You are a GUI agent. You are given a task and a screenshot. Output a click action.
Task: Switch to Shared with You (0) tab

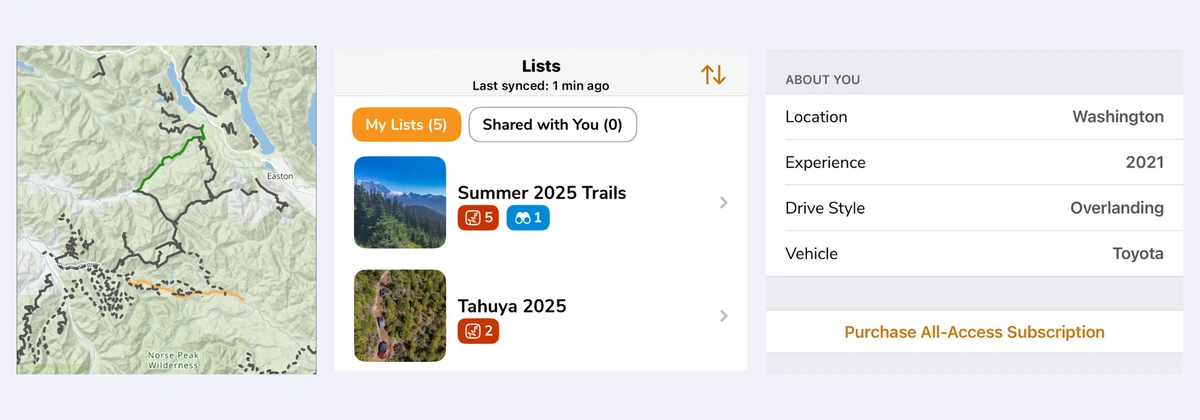click(x=552, y=125)
